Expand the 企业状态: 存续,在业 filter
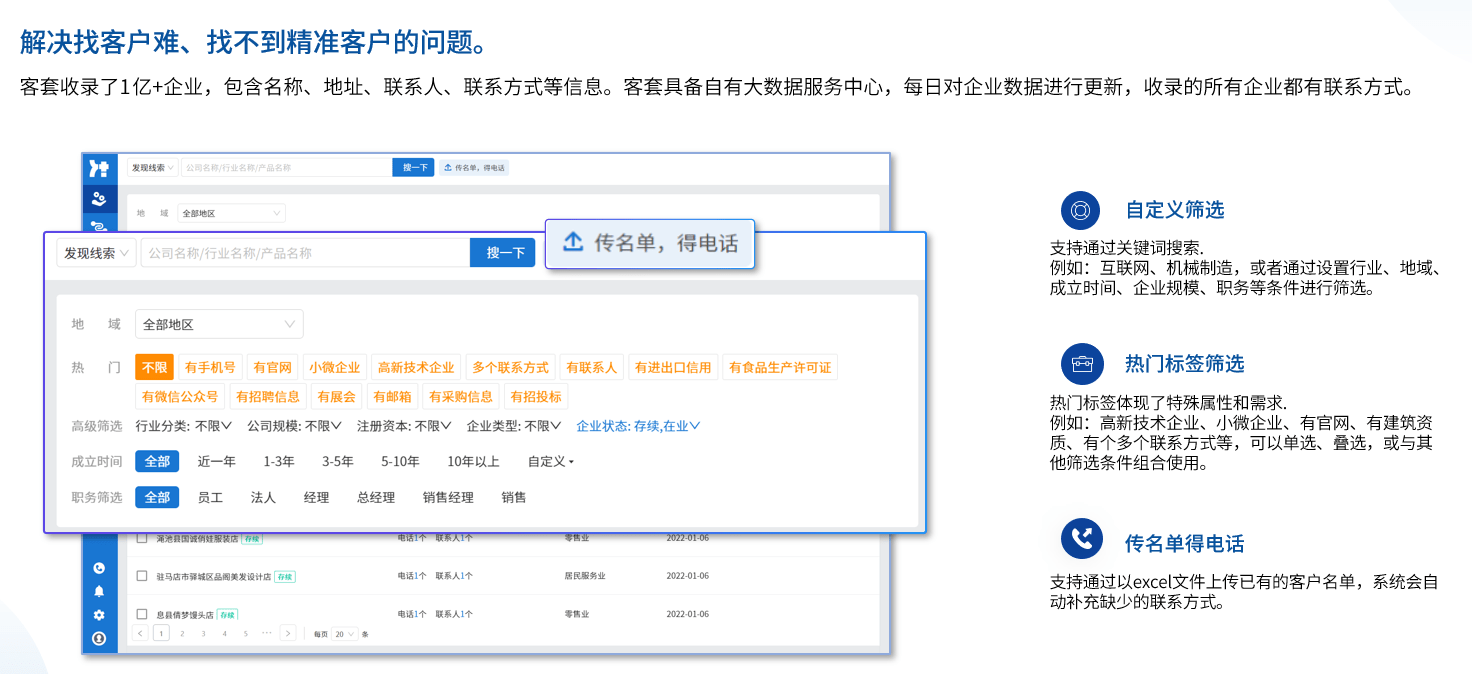Image resolution: width=1472 pixels, height=674 pixels. (638, 425)
